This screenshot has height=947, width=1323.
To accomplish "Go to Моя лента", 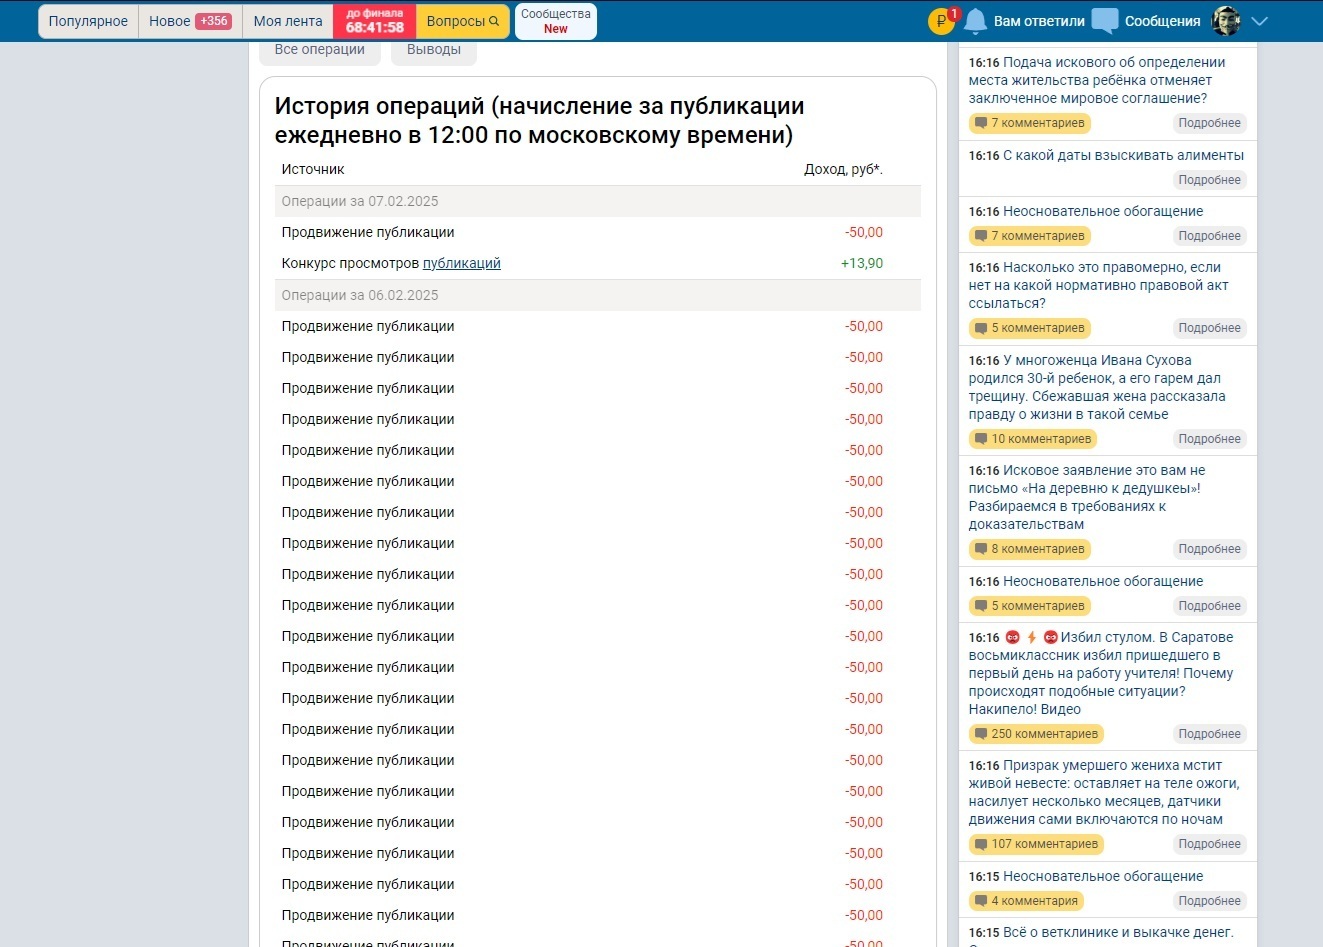I will (x=287, y=20).
